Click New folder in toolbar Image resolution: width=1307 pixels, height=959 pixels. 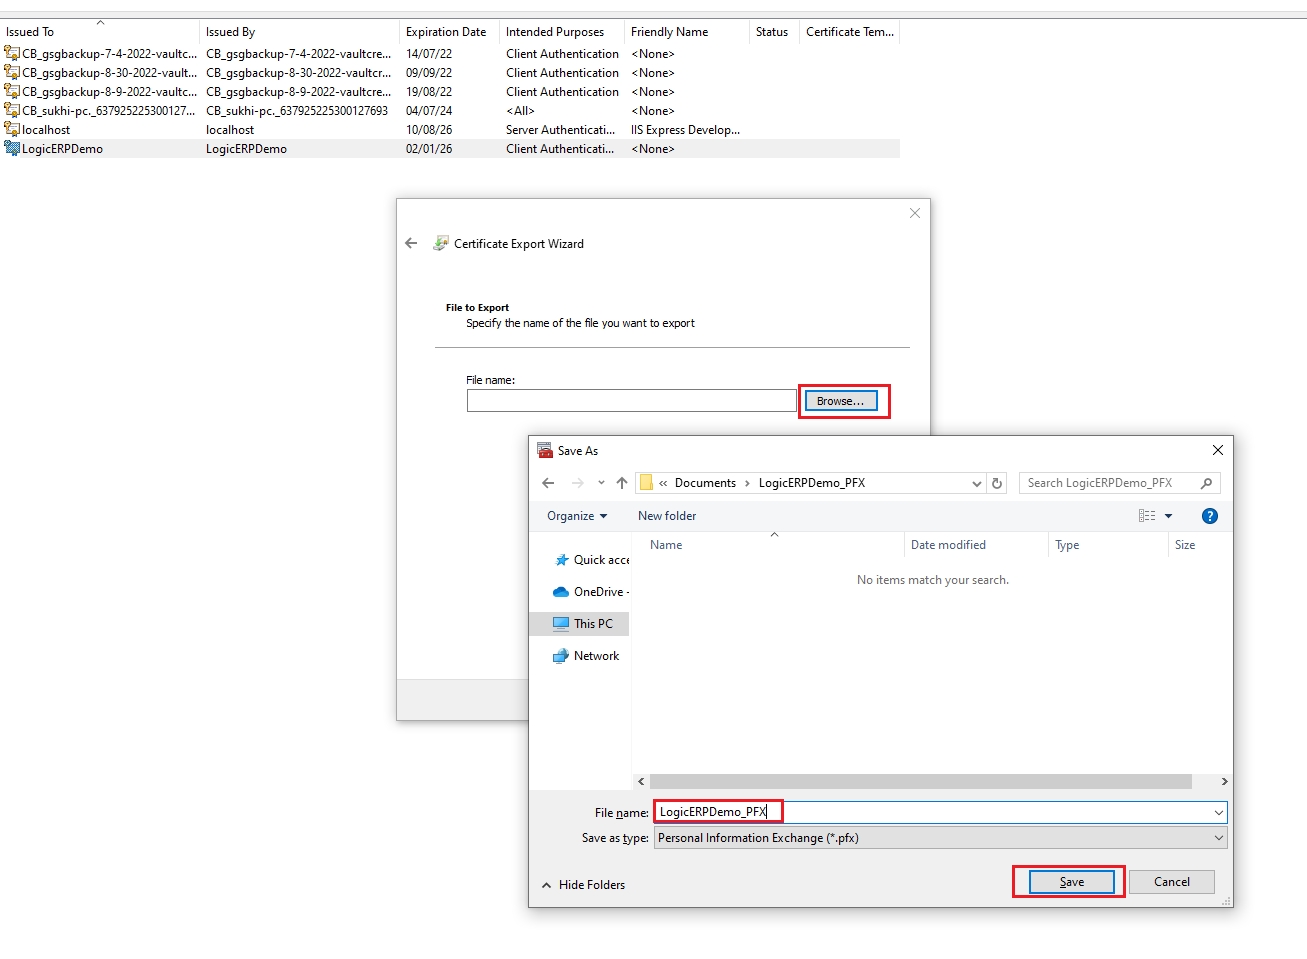click(x=667, y=516)
